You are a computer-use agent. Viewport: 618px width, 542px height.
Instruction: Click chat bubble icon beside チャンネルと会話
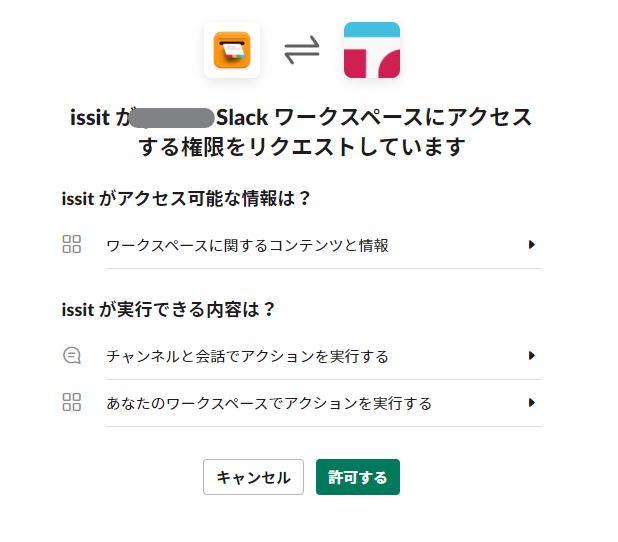[x=71, y=355]
